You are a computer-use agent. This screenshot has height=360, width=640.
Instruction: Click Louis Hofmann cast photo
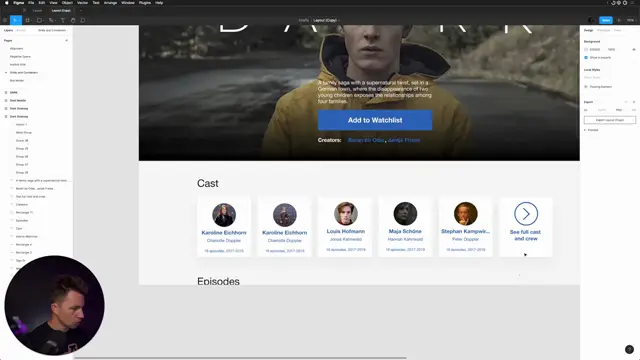346,213
